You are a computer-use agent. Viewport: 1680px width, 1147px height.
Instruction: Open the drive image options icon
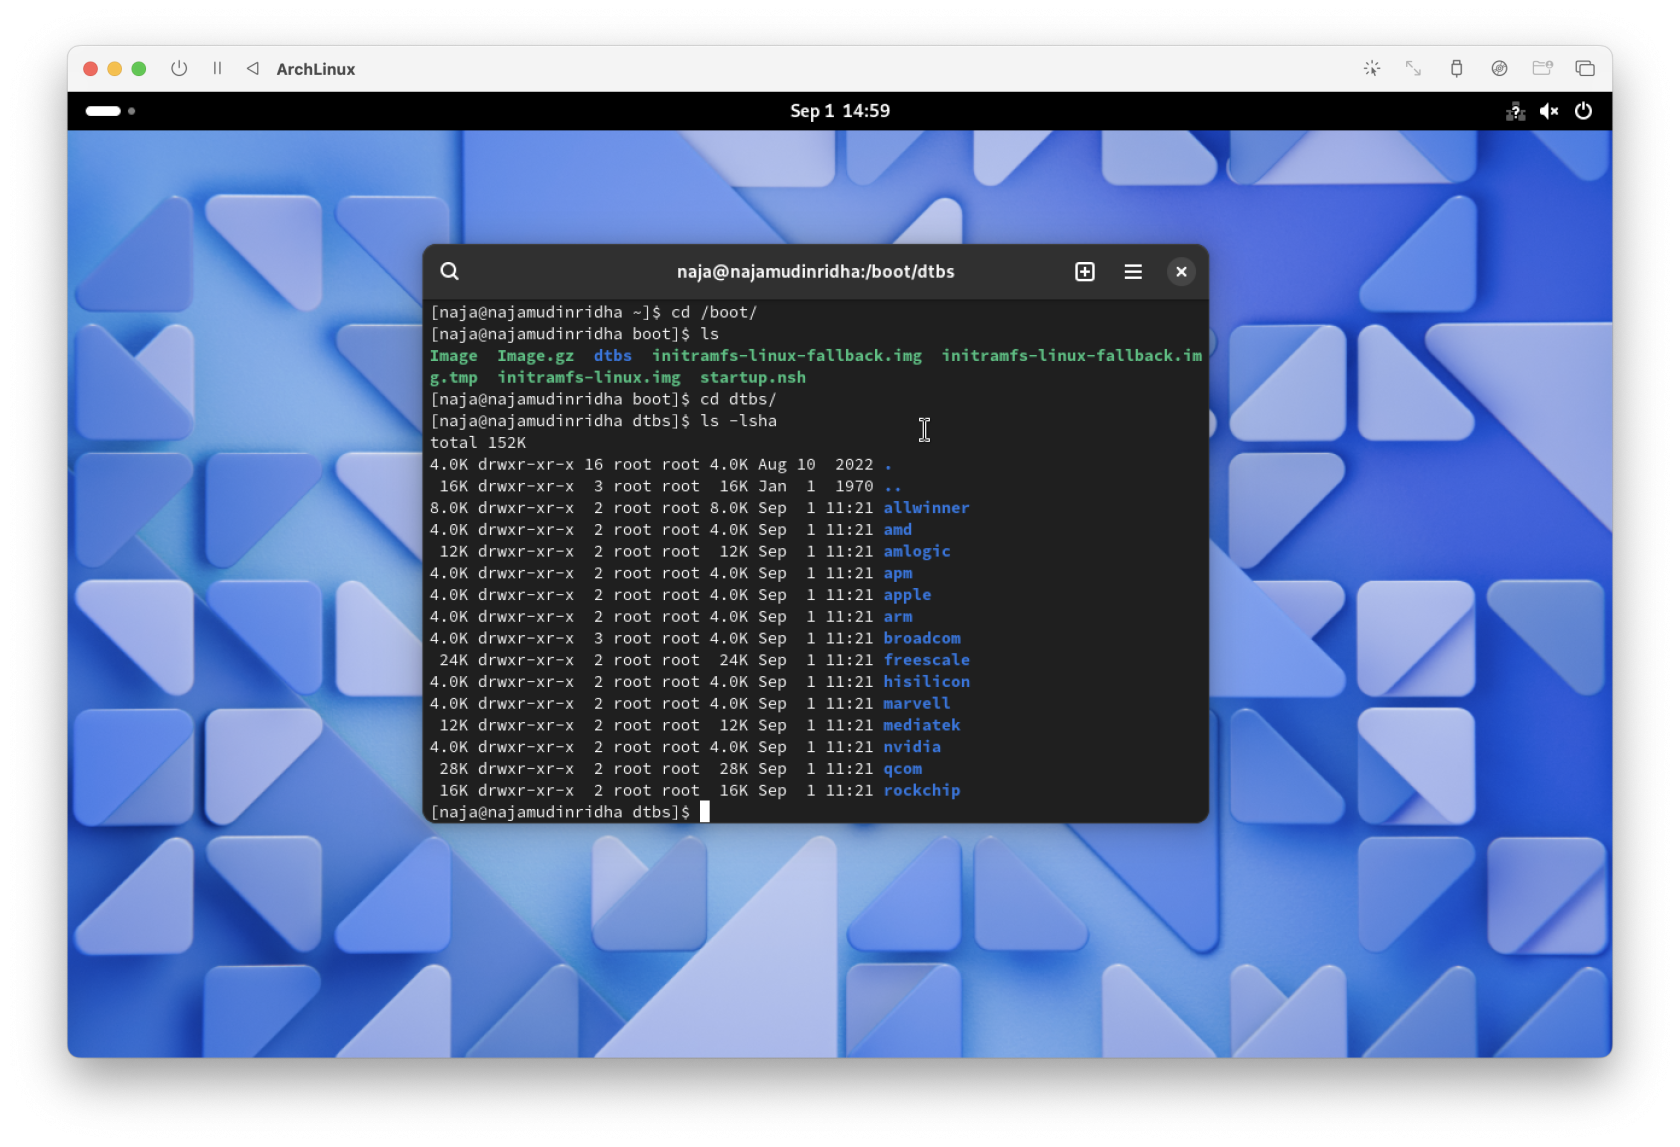pos(1499,68)
